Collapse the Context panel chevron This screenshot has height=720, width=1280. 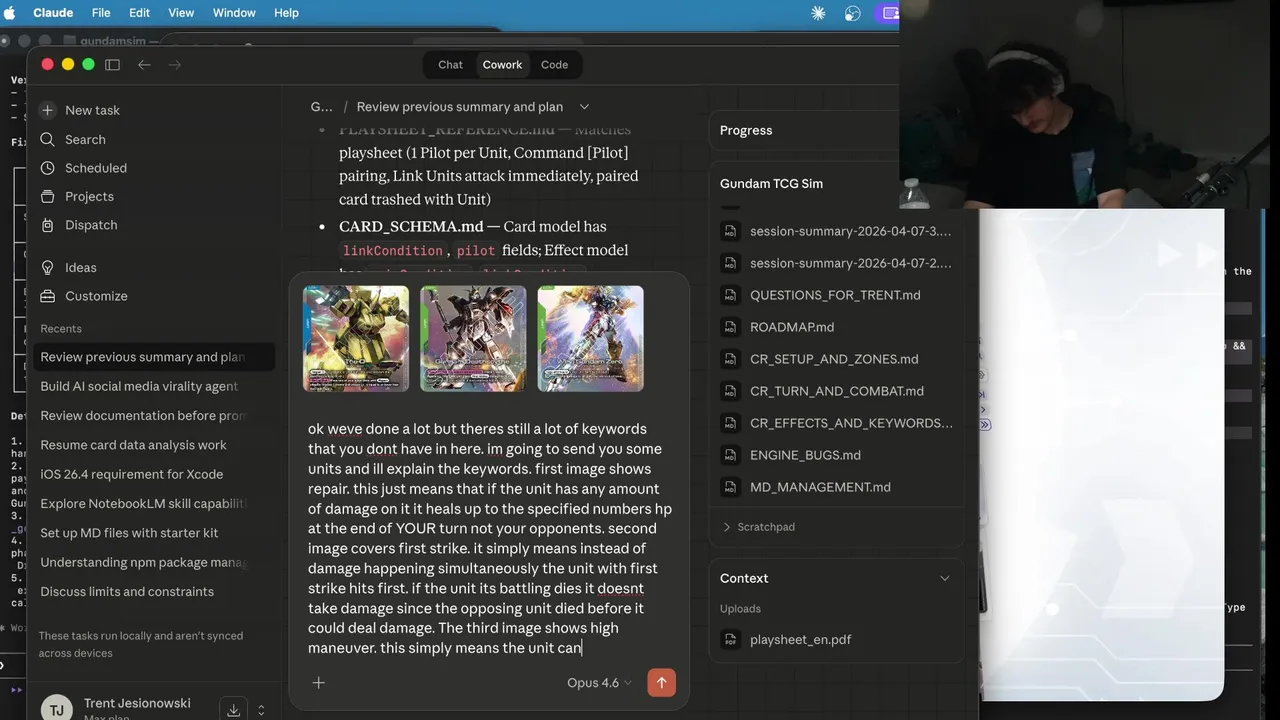tap(944, 578)
